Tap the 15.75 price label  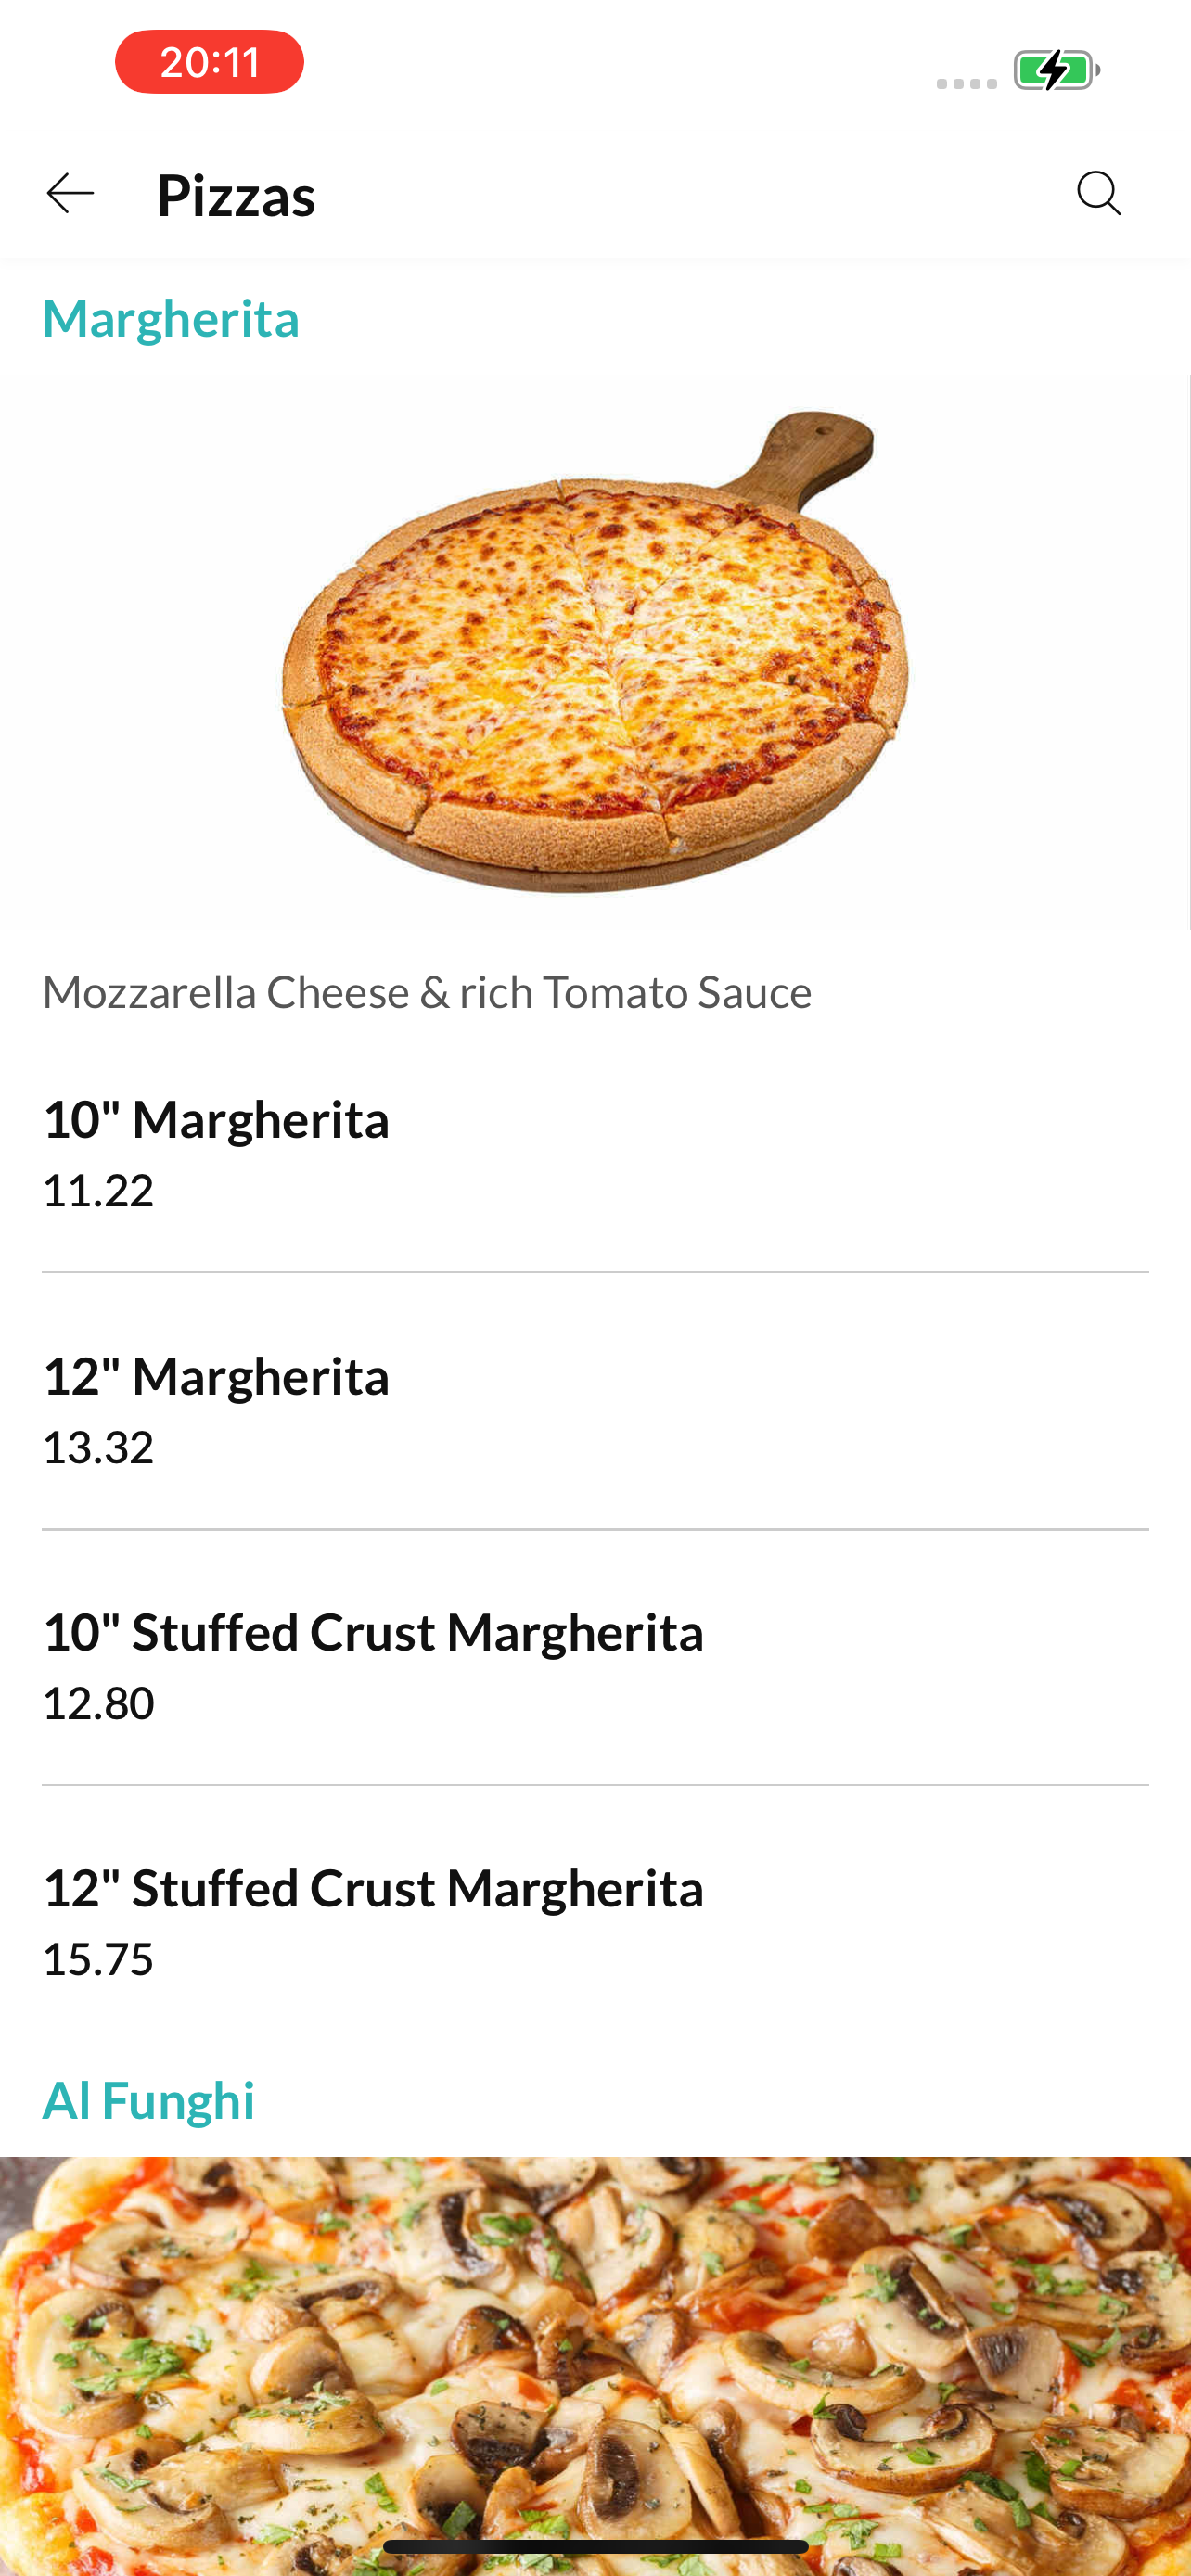pyautogui.click(x=98, y=1959)
